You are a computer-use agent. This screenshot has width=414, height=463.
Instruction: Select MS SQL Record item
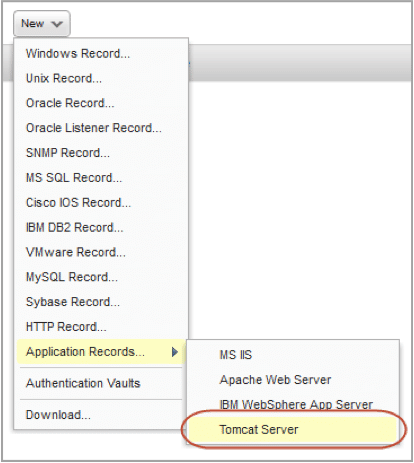pyautogui.click(x=74, y=178)
